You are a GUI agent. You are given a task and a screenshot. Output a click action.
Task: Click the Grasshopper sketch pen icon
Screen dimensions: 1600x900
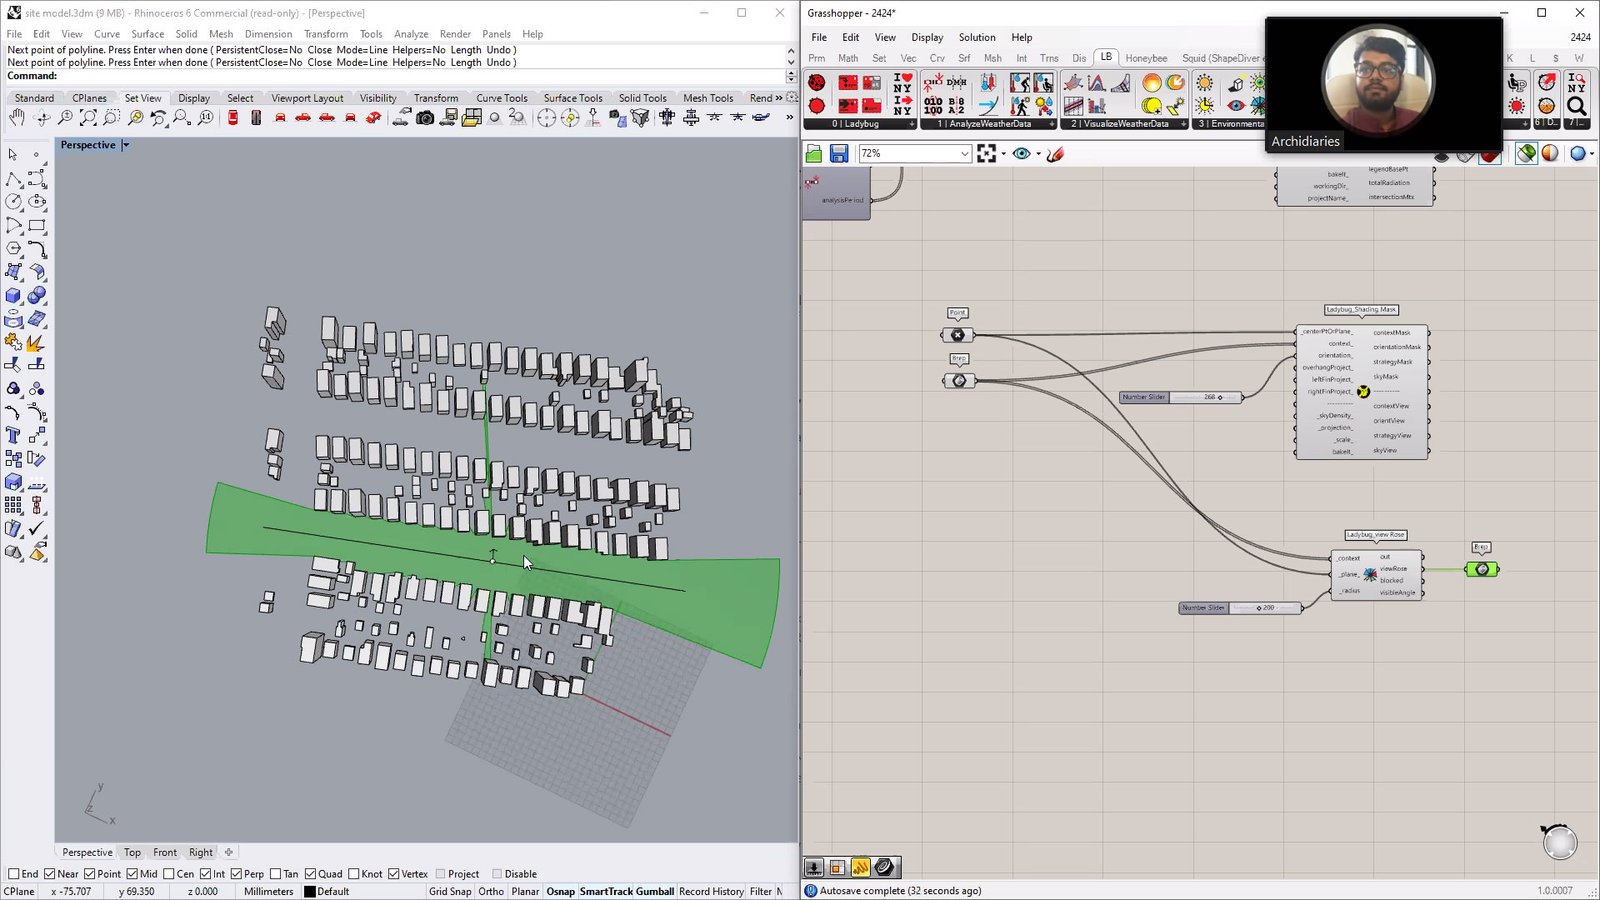click(x=1055, y=154)
